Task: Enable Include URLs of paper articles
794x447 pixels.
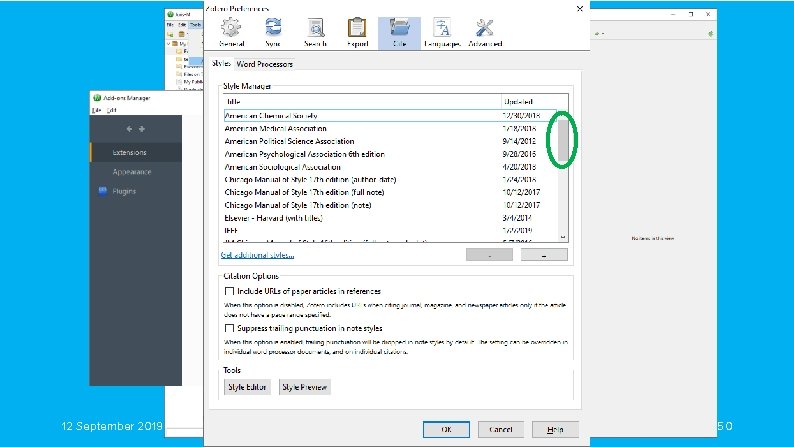Action: pyautogui.click(x=229, y=292)
